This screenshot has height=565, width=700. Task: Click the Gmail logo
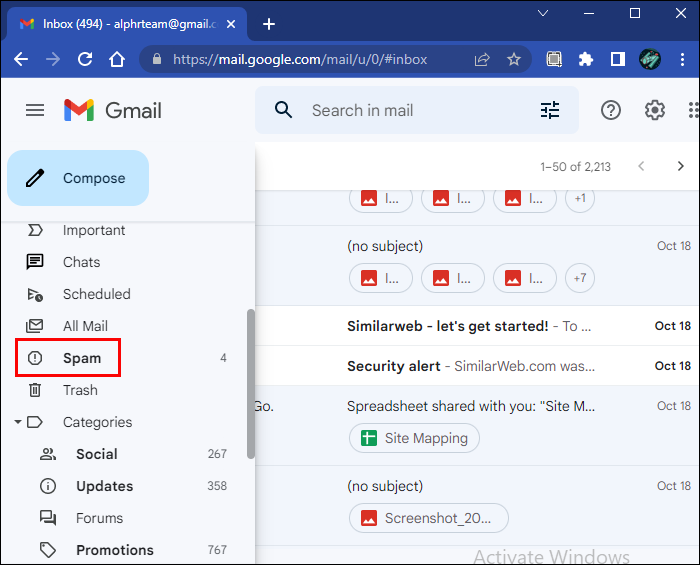coord(112,110)
